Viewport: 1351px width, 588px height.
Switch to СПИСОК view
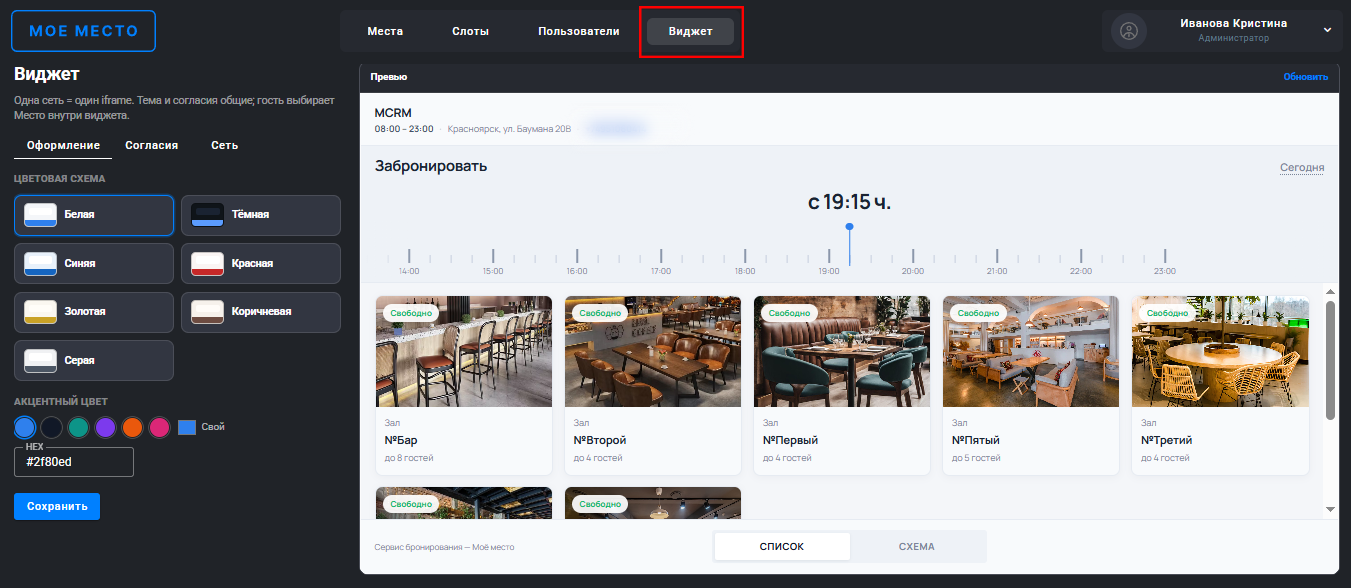click(782, 546)
